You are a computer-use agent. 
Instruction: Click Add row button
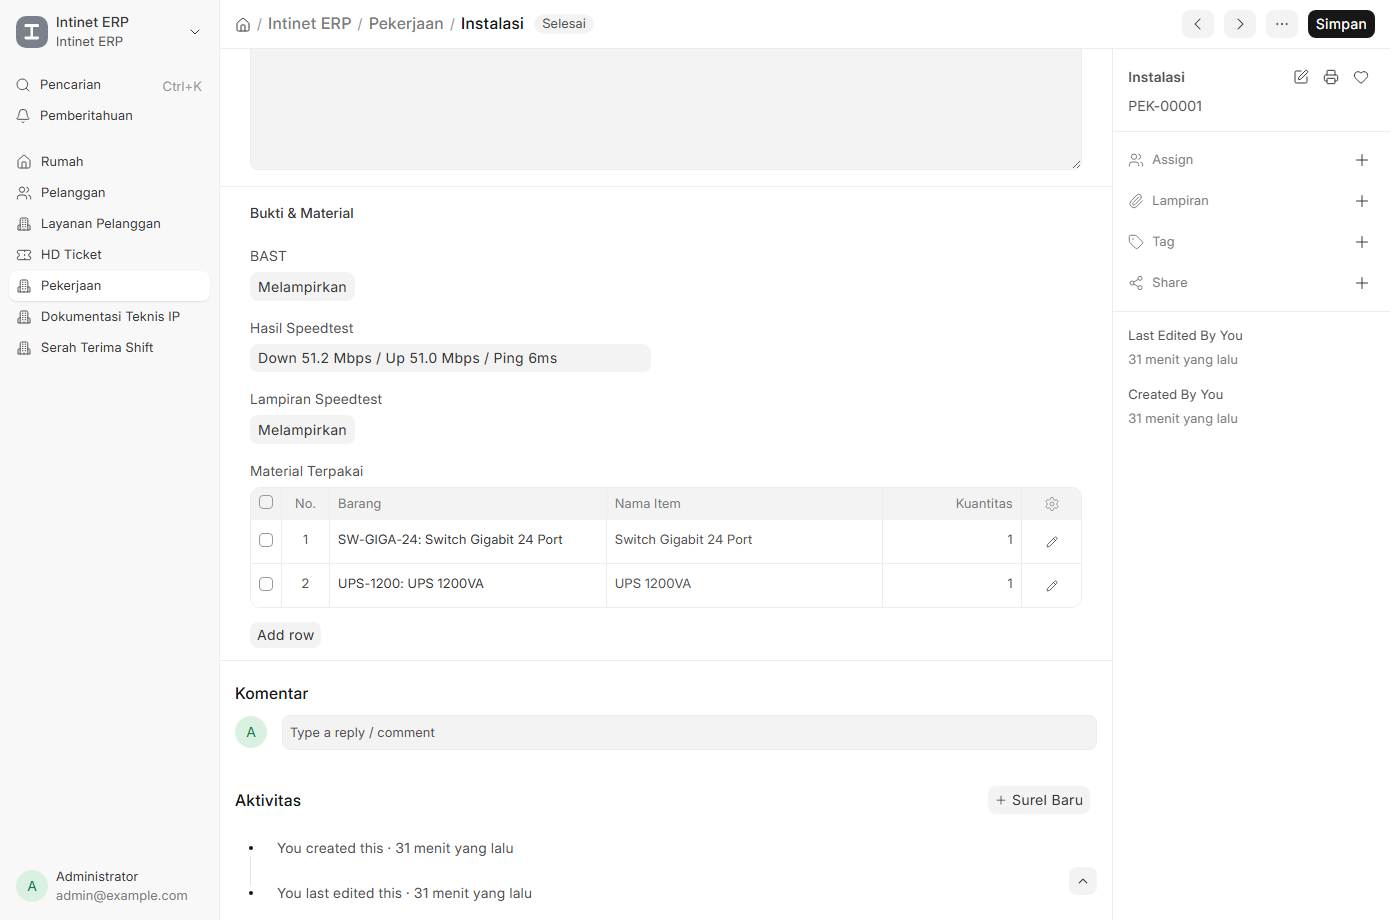point(285,635)
